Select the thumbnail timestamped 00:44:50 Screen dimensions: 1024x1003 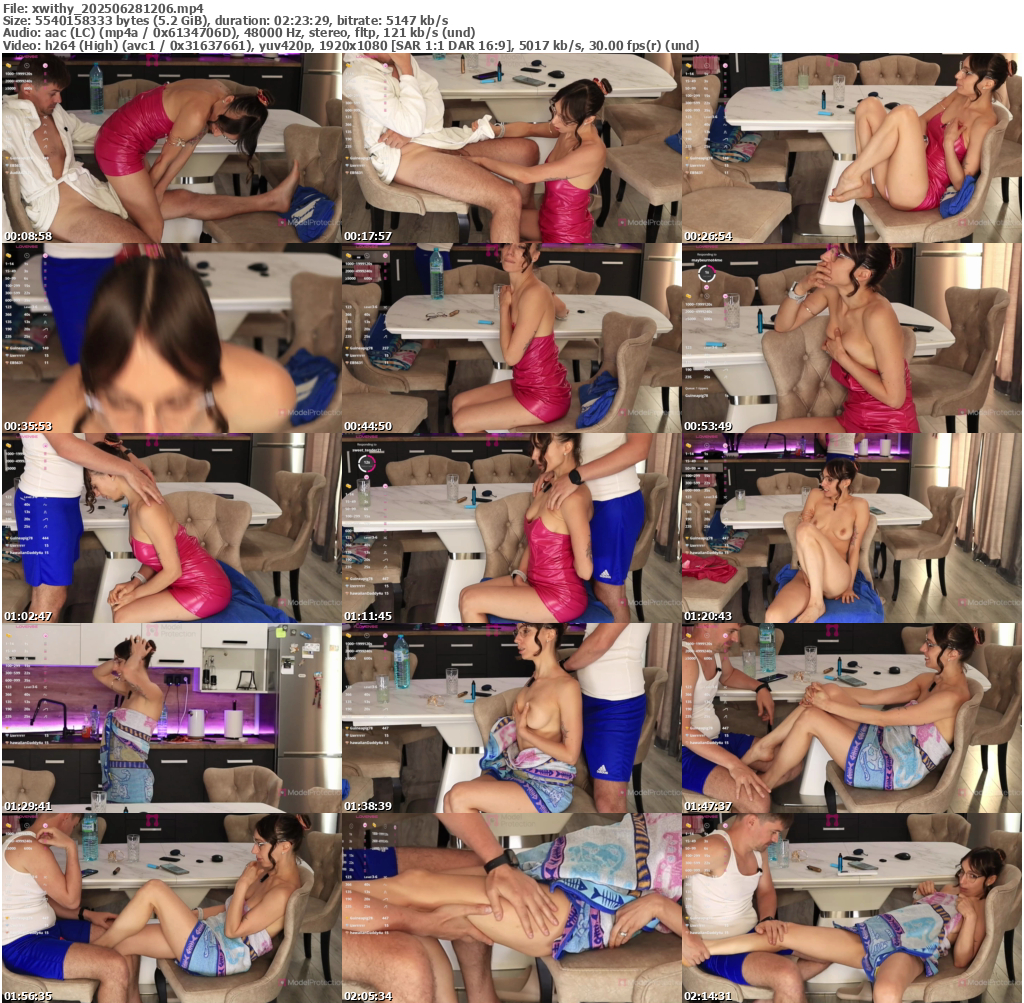pos(511,338)
